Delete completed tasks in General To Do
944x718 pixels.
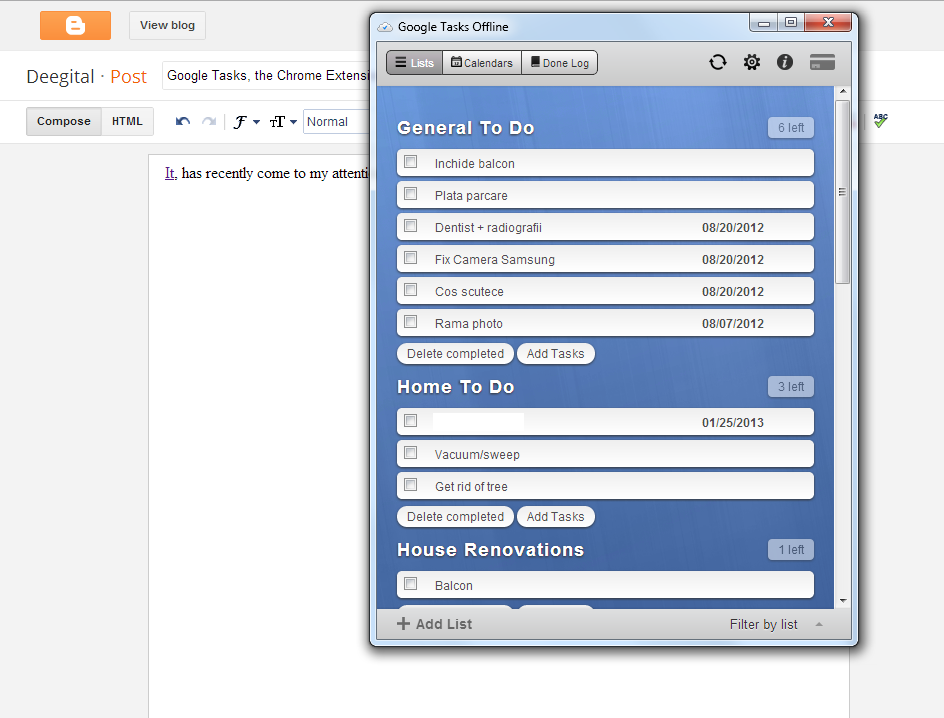click(x=455, y=354)
